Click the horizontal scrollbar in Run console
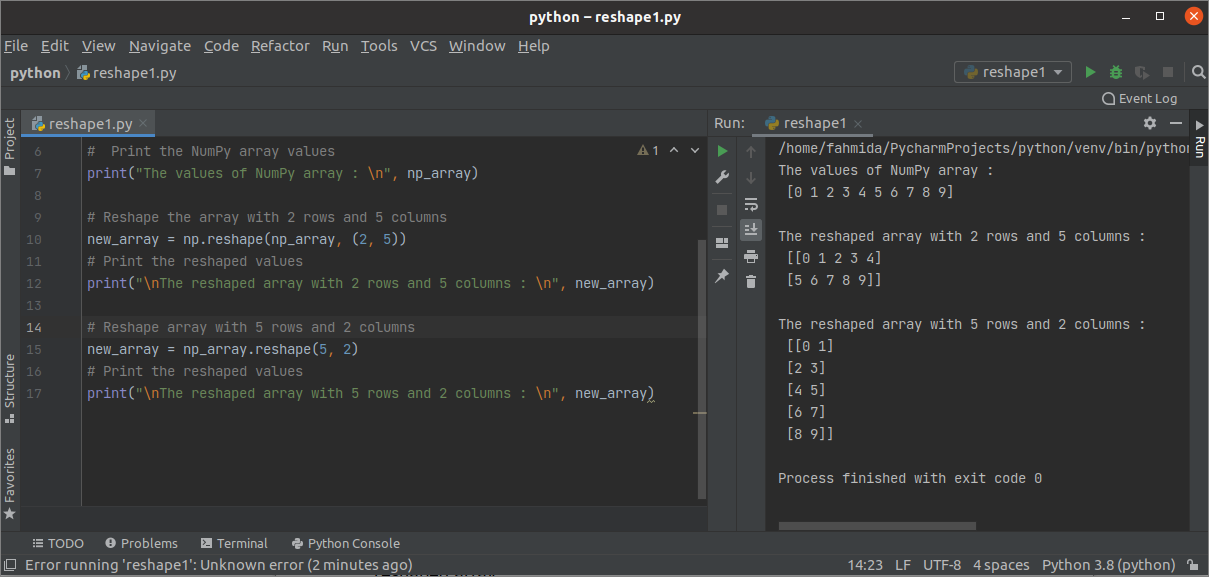Screen dimensions: 1209x577 876,525
